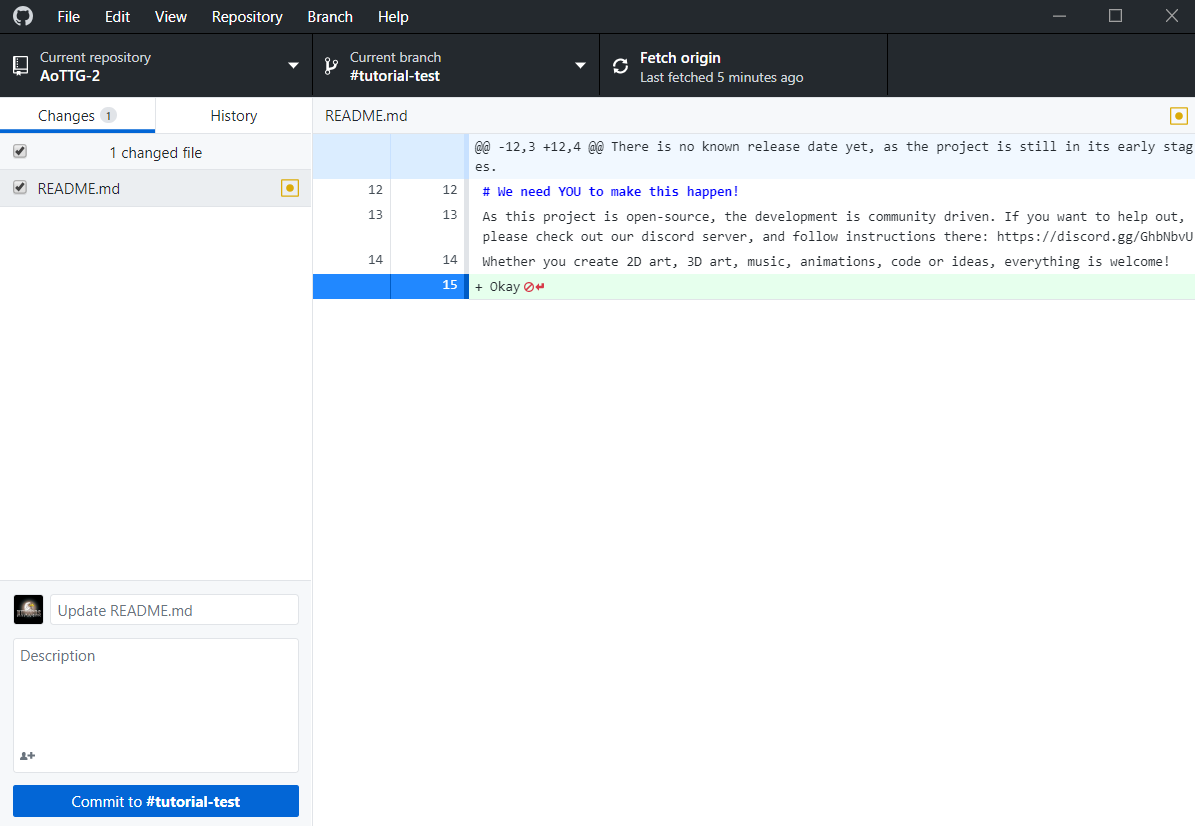Click the added 'Okay' line text
Image resolution: width=1195 pixels, height=826 pixels.
pyautogui.click(x=505, y=287)
